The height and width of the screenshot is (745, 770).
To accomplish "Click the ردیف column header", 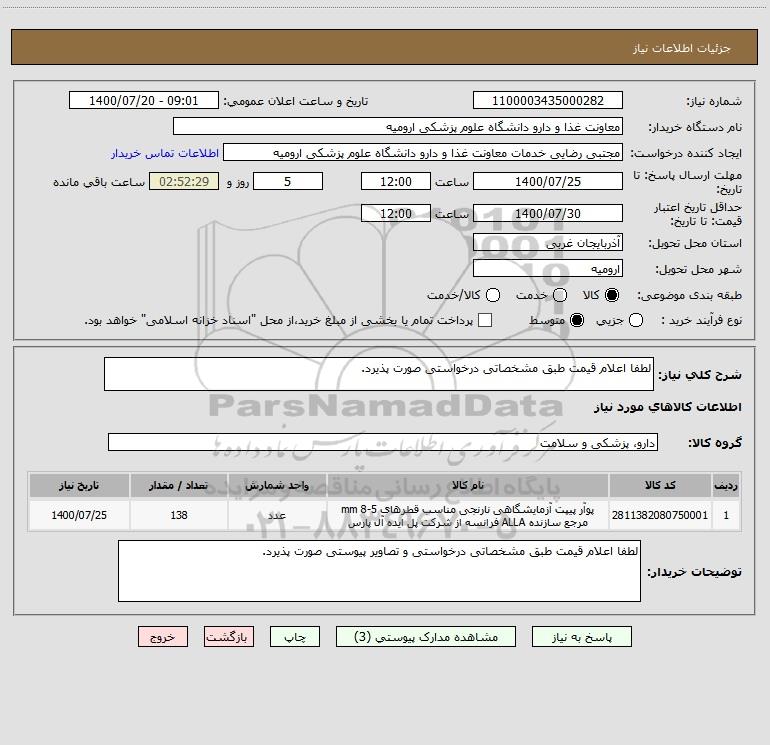I will pyautogui.click(x=726, y=486).
